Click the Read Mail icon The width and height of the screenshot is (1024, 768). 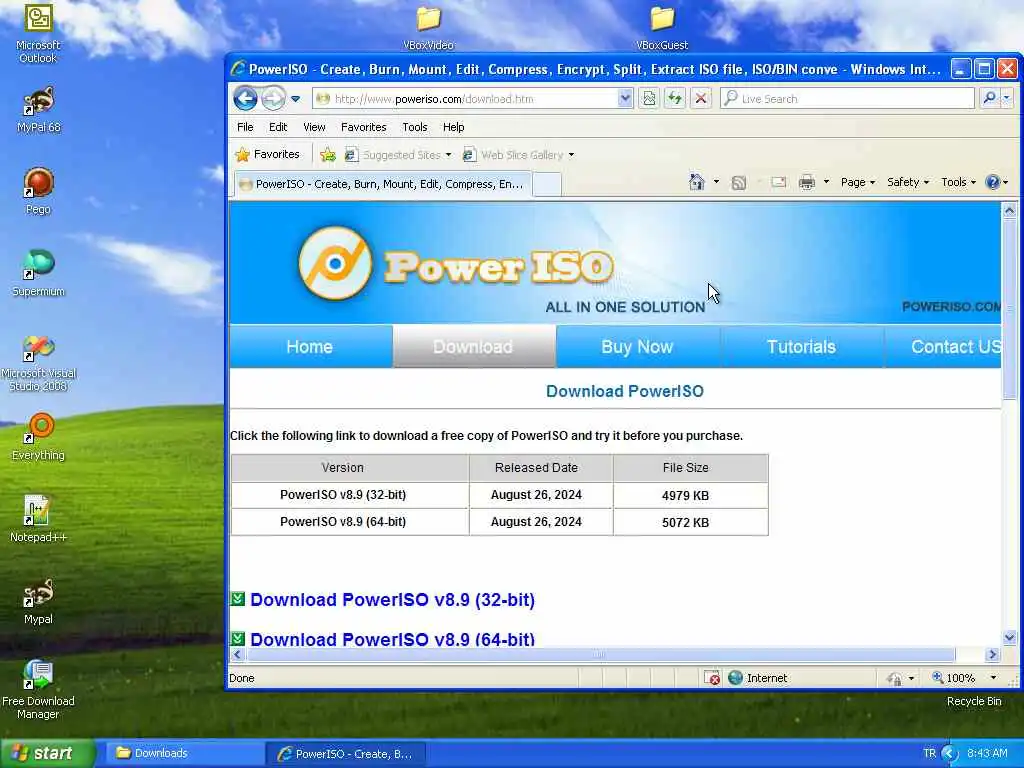(x=778, y=182)
